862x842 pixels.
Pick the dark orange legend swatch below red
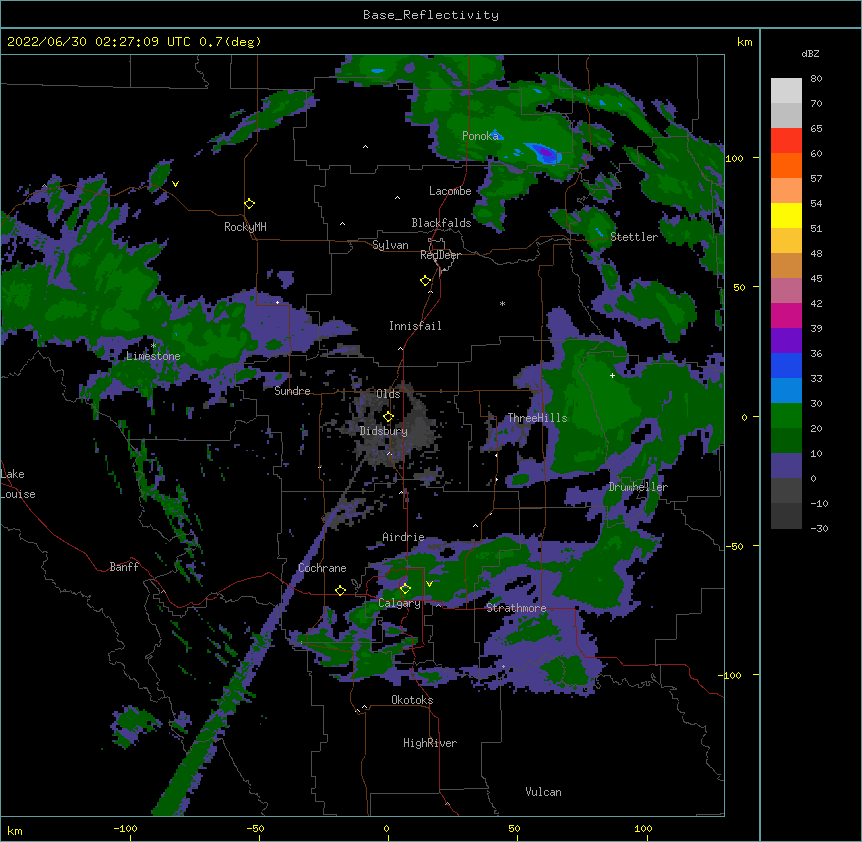[786, 165]
